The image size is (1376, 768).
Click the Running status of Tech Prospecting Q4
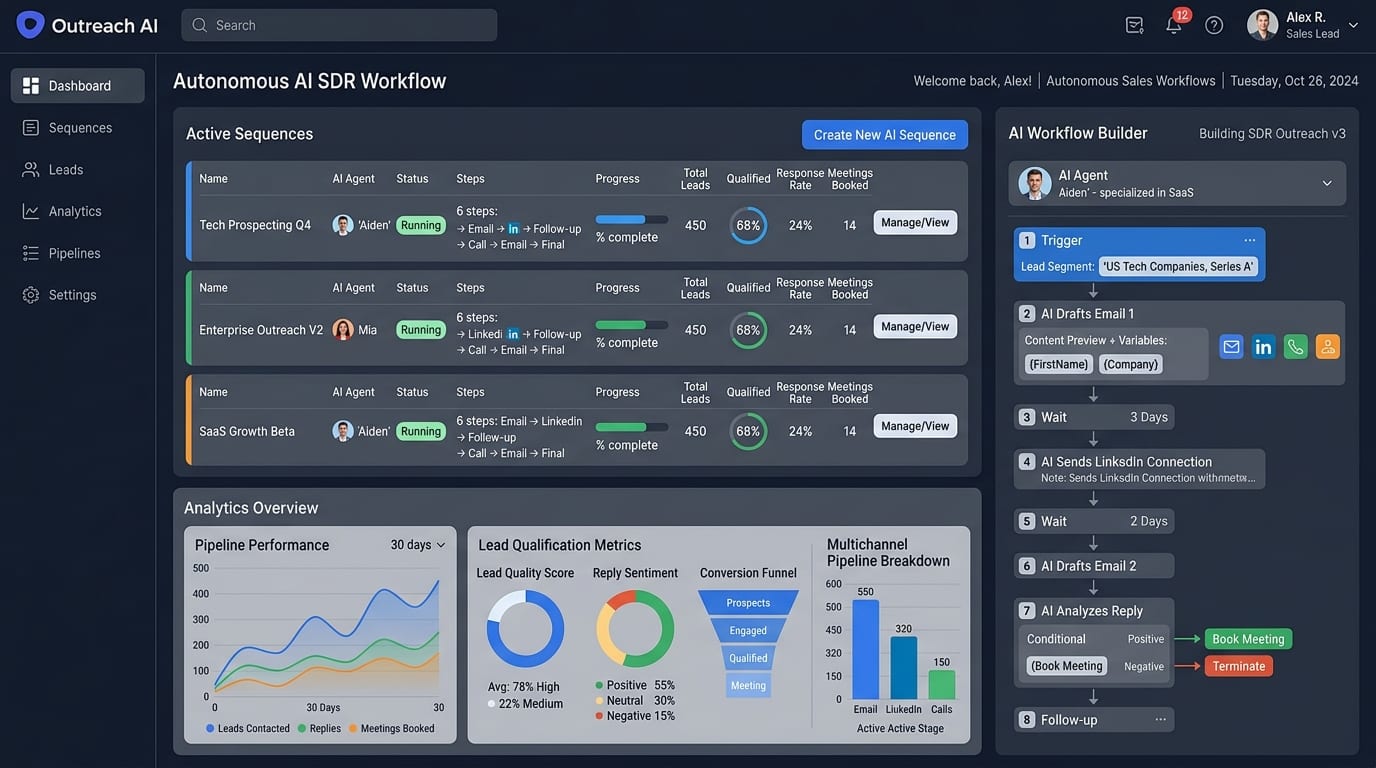(x=421, y=225)
